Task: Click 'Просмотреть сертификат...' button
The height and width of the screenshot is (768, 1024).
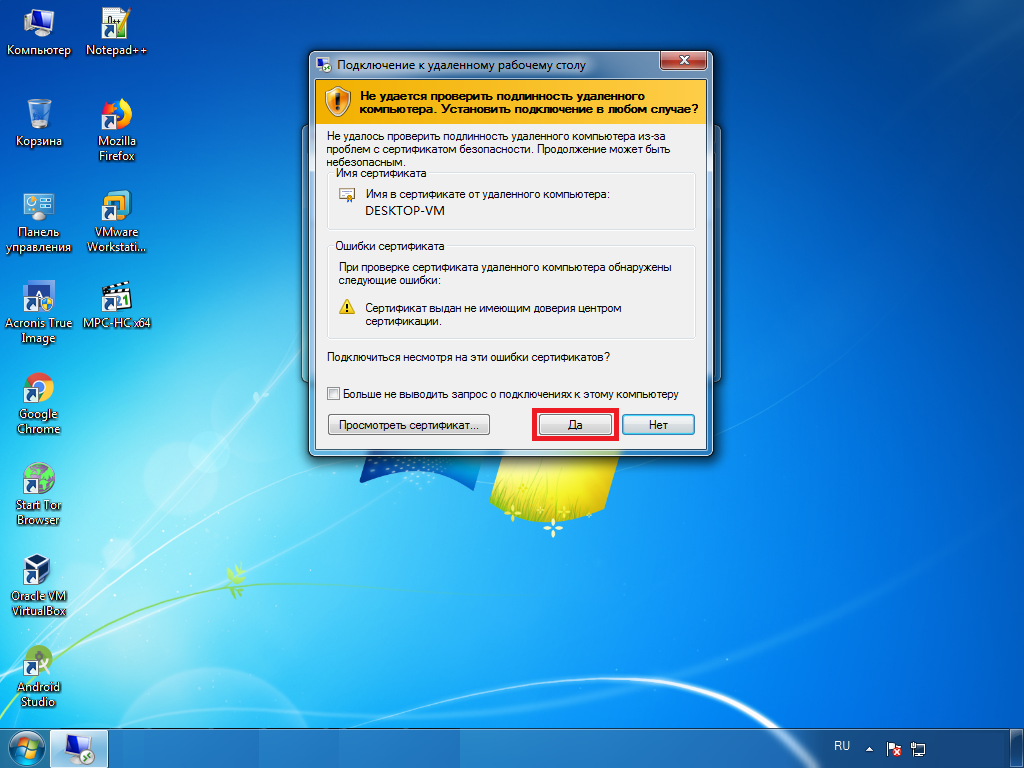Action: point(408,425)
